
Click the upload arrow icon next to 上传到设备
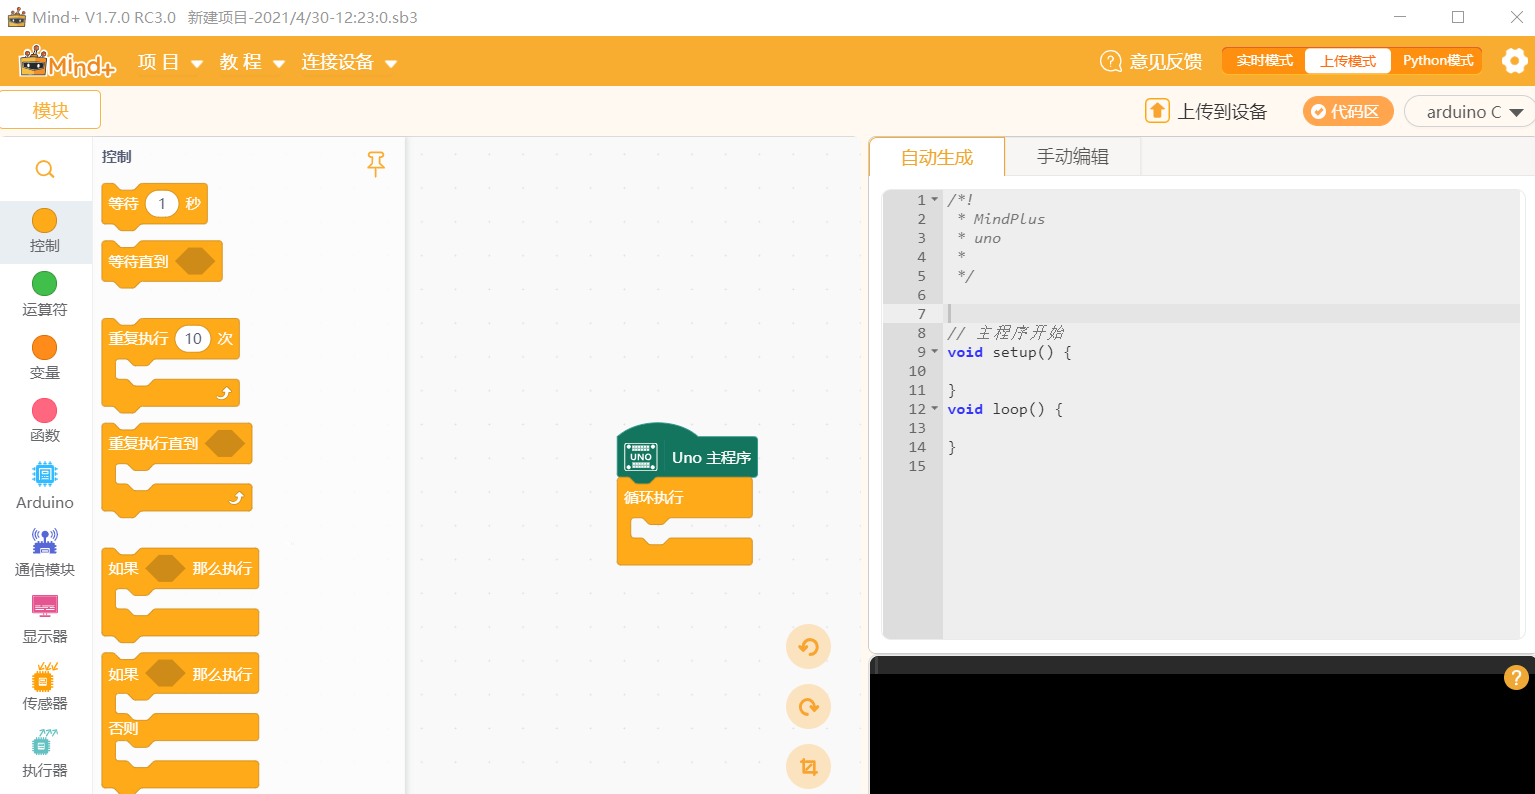(x=1157, y=111)
